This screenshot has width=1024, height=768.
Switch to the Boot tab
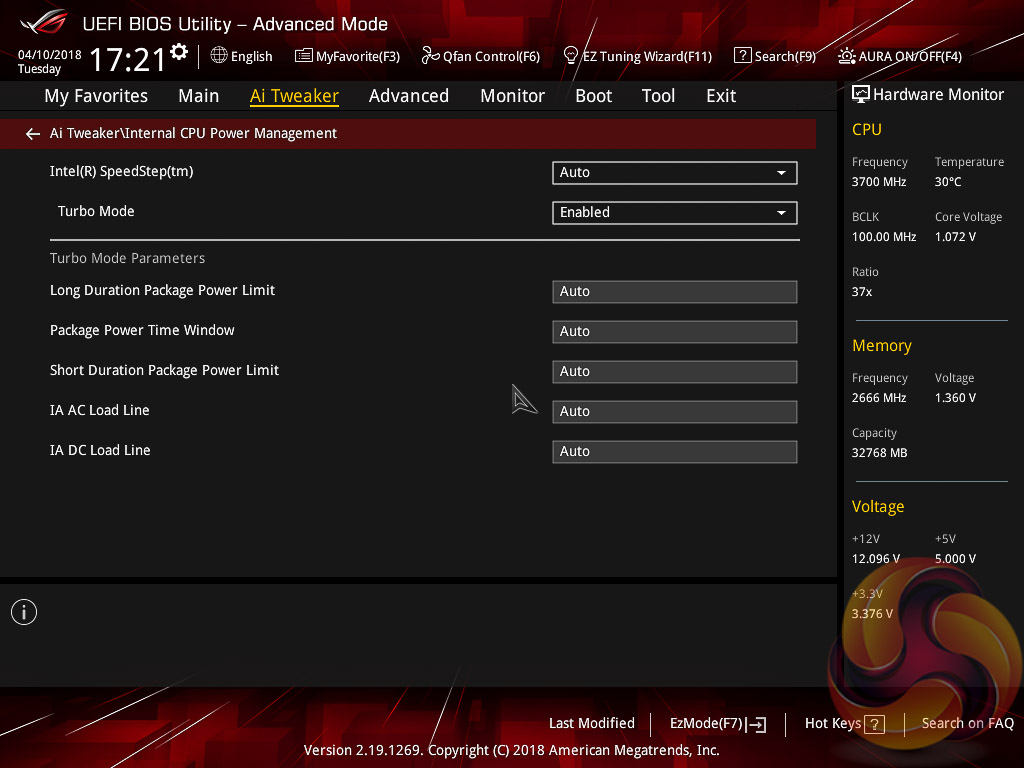click(x=594, y=96)
